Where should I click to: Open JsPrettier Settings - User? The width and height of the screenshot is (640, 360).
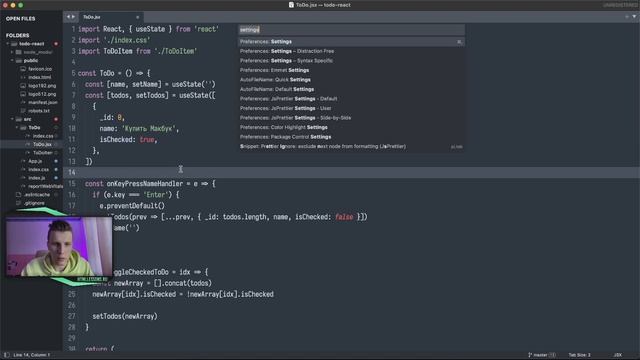tap(351, 108)
